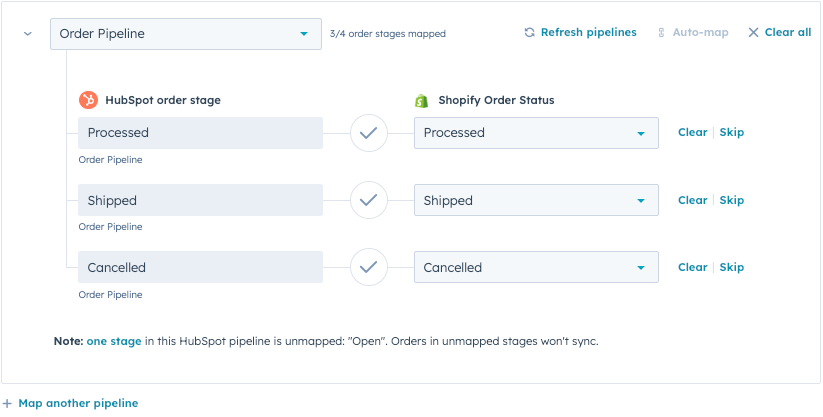
Task: Skip the Cancelled stage mapping
Action: 732,267
